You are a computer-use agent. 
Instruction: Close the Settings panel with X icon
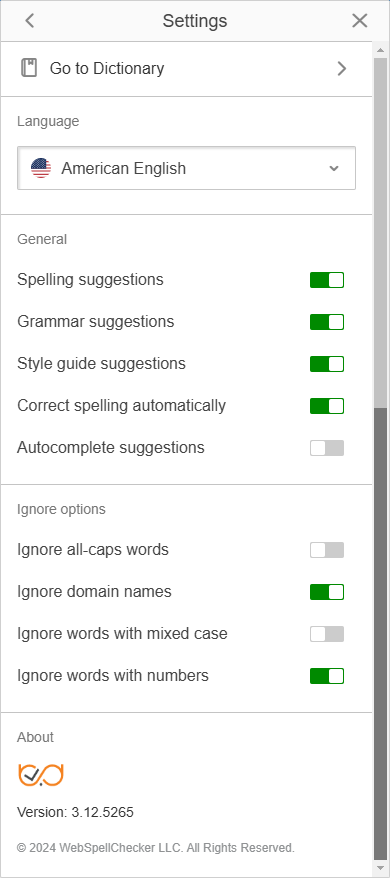click(x=360, y=21)
